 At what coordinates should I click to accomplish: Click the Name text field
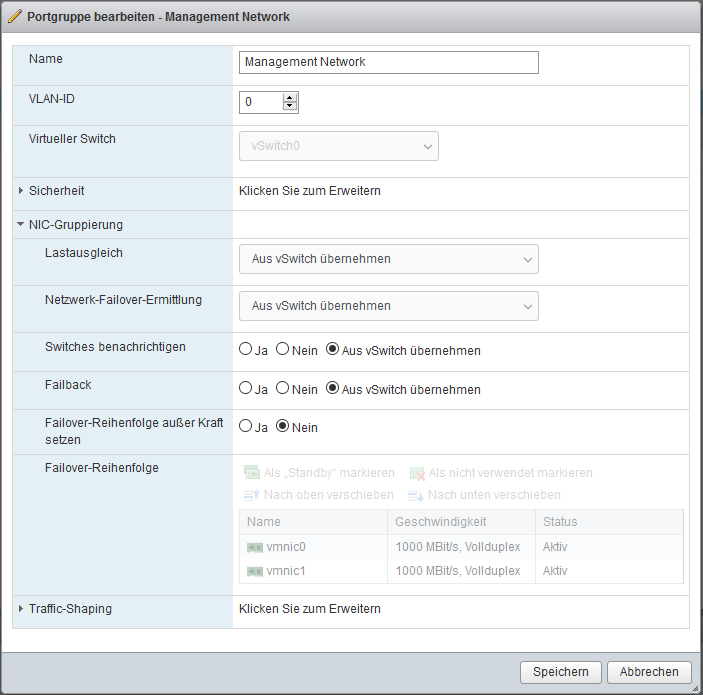[388, 62]
